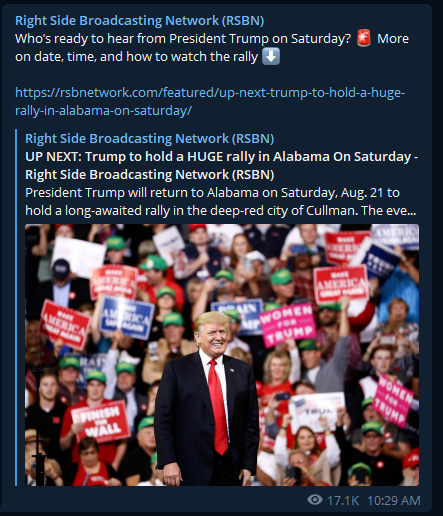
Task: Open the UP NEXT Trump rally preview title
Action: [x=222, y=165]
